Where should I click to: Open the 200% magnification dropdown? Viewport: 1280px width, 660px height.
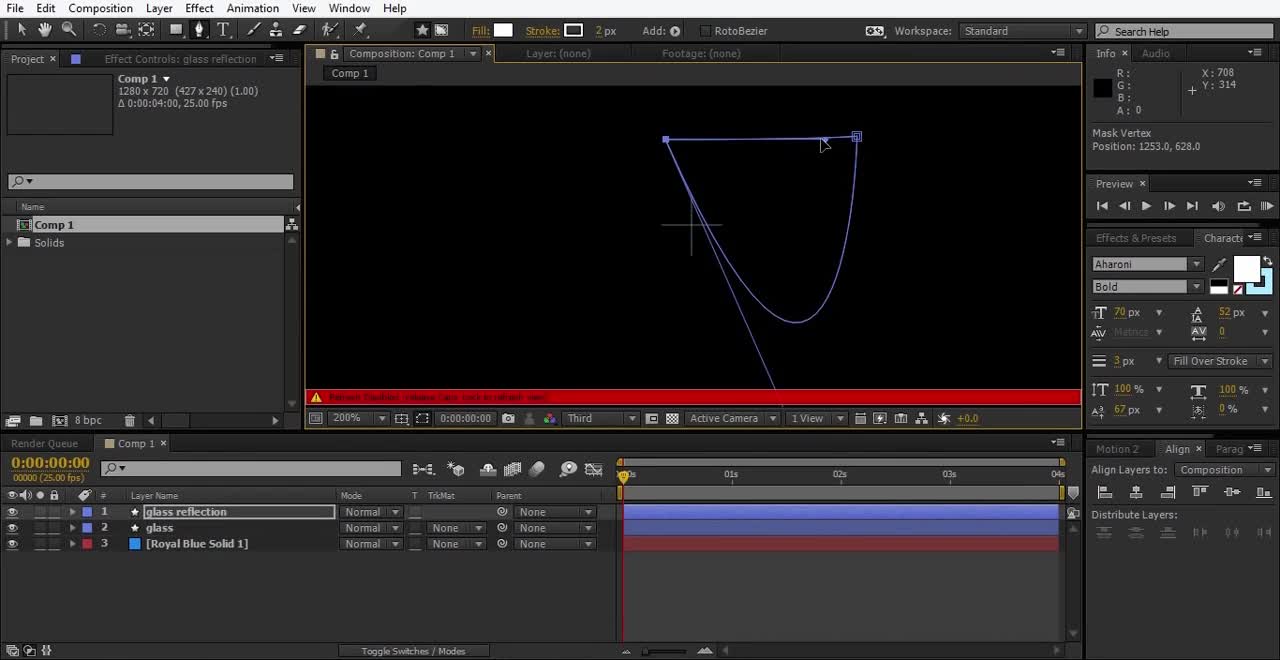(359, 418)
